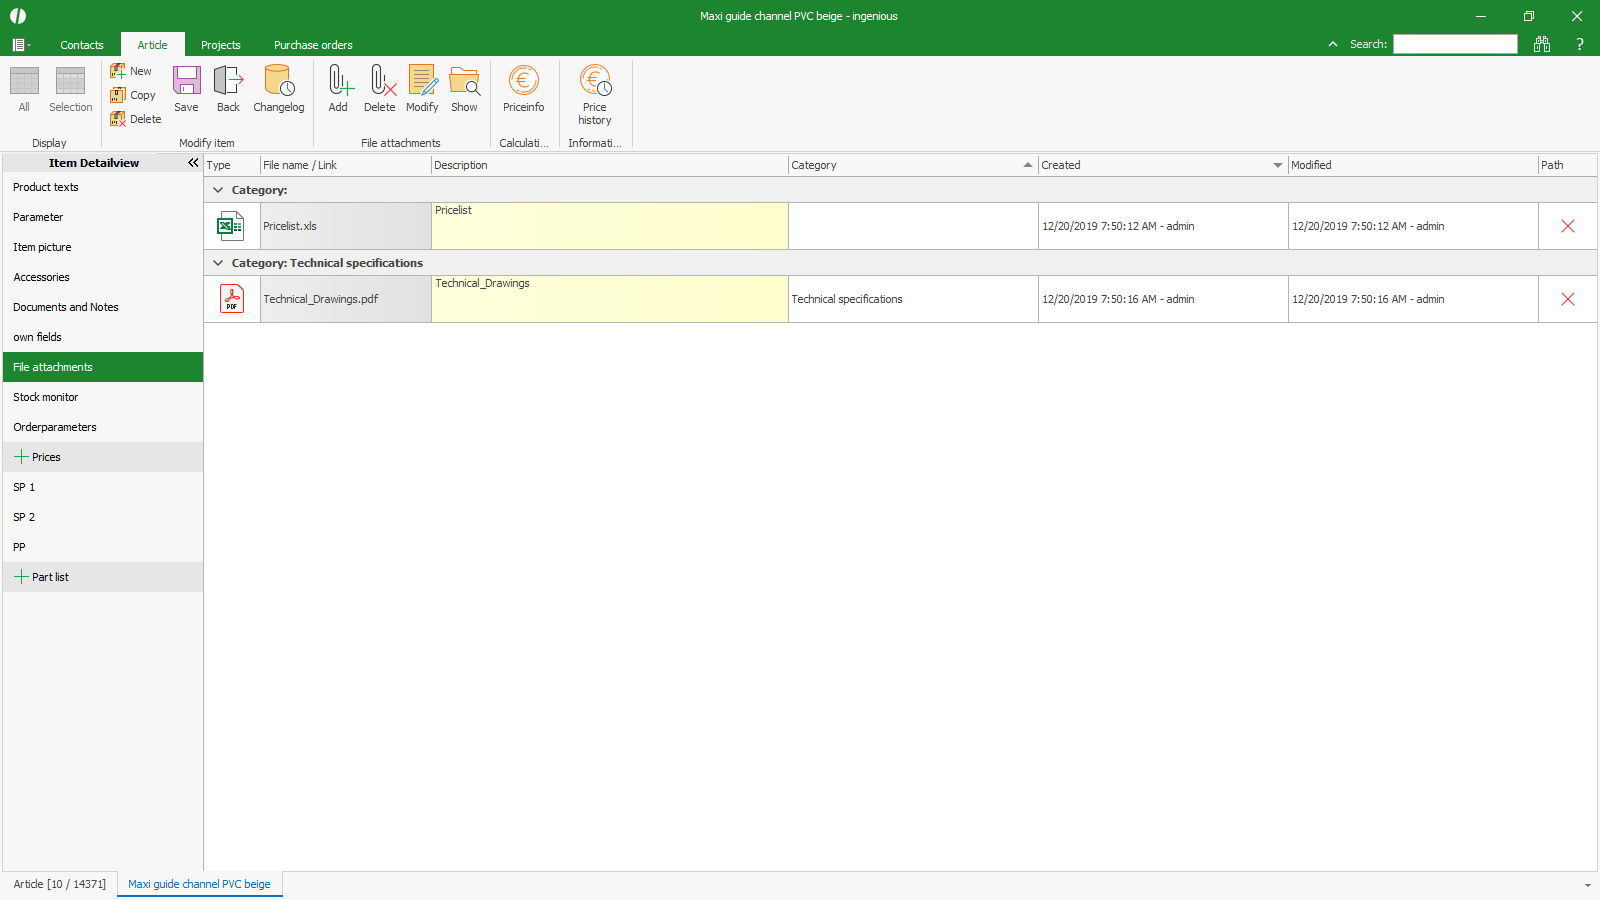Image resolution: width=1600 pixels, height=900 pixels.
Task: Show the selected file attachment
Action: (464, 89)
